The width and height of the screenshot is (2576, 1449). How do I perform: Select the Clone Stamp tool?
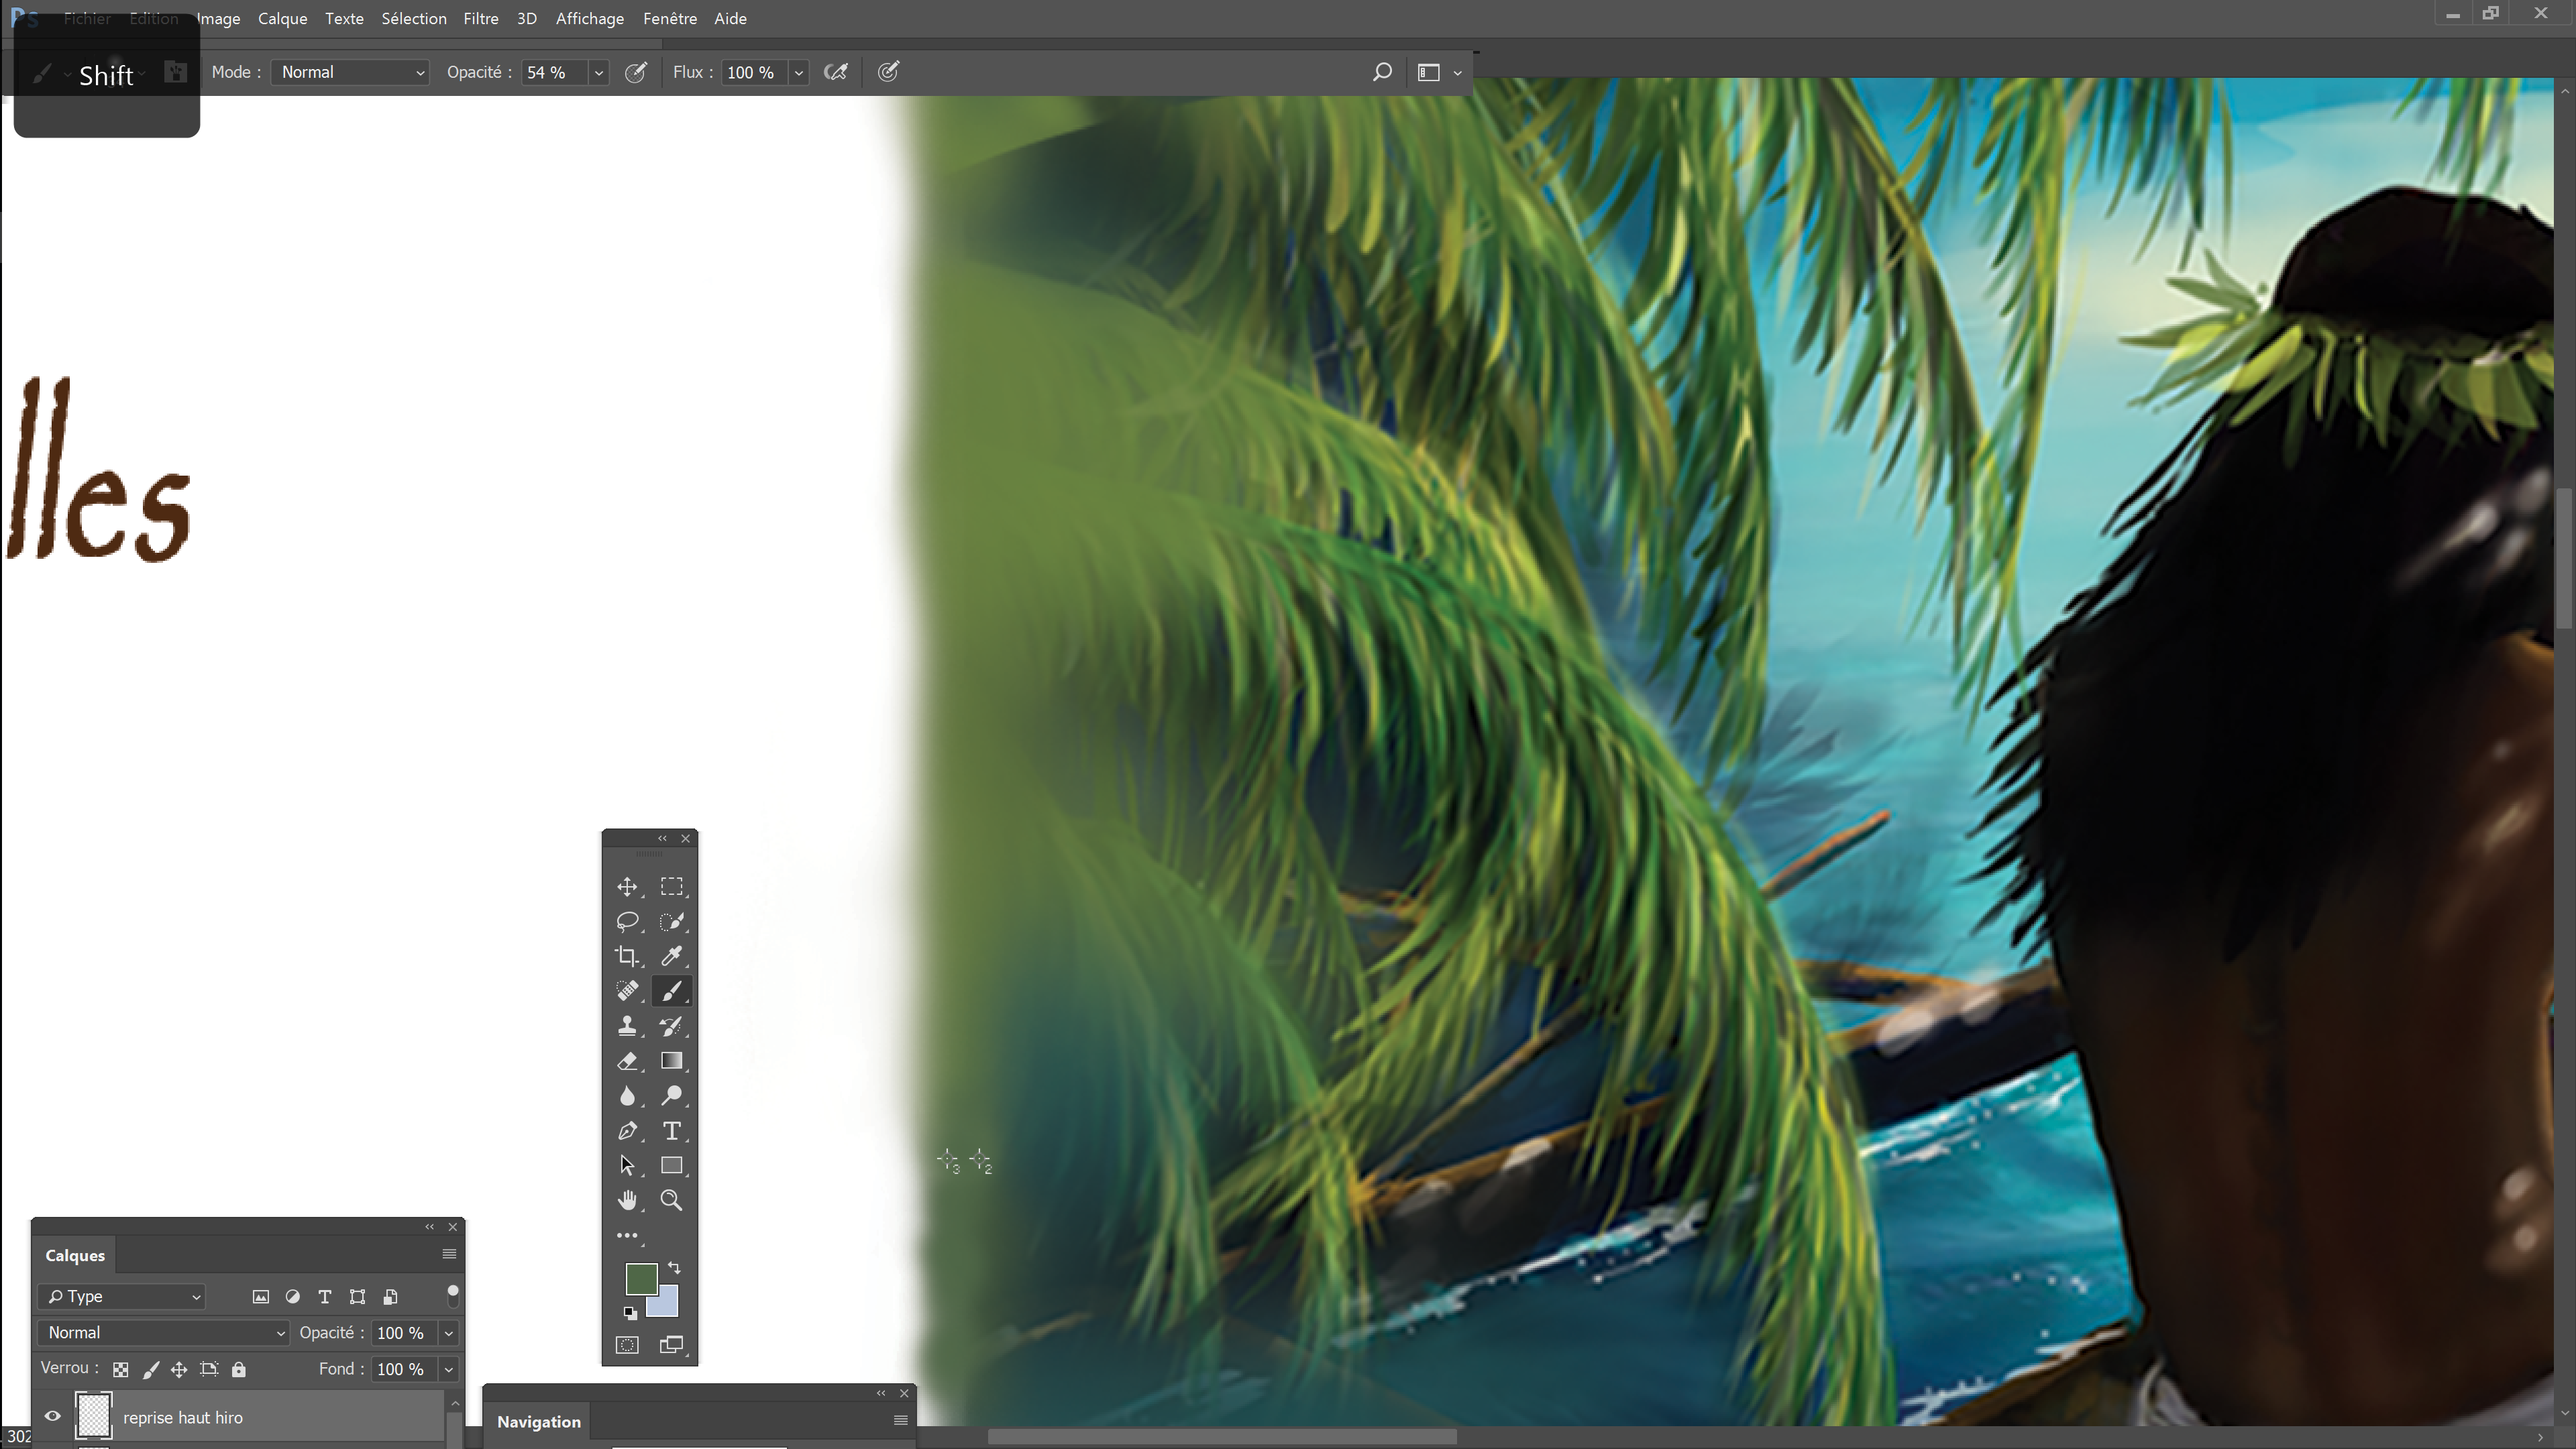[x=627, y=1026]
